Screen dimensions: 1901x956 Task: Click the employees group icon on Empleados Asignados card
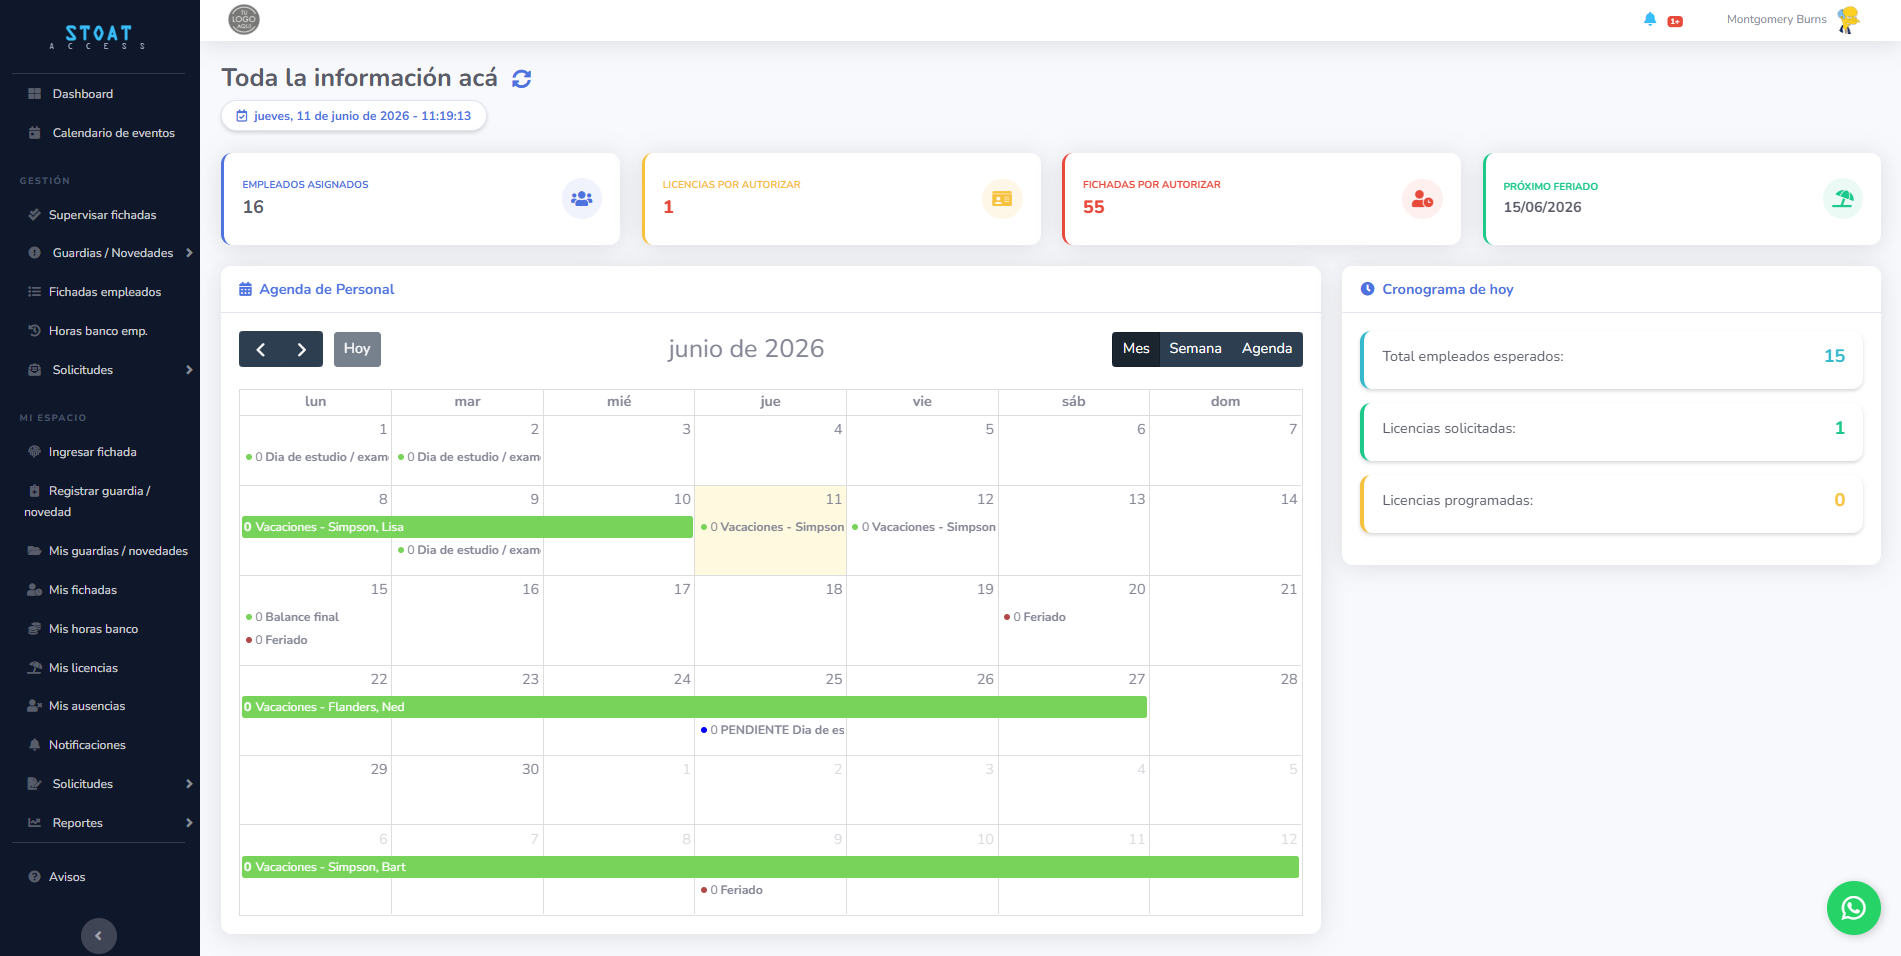[x=581, y=199]
